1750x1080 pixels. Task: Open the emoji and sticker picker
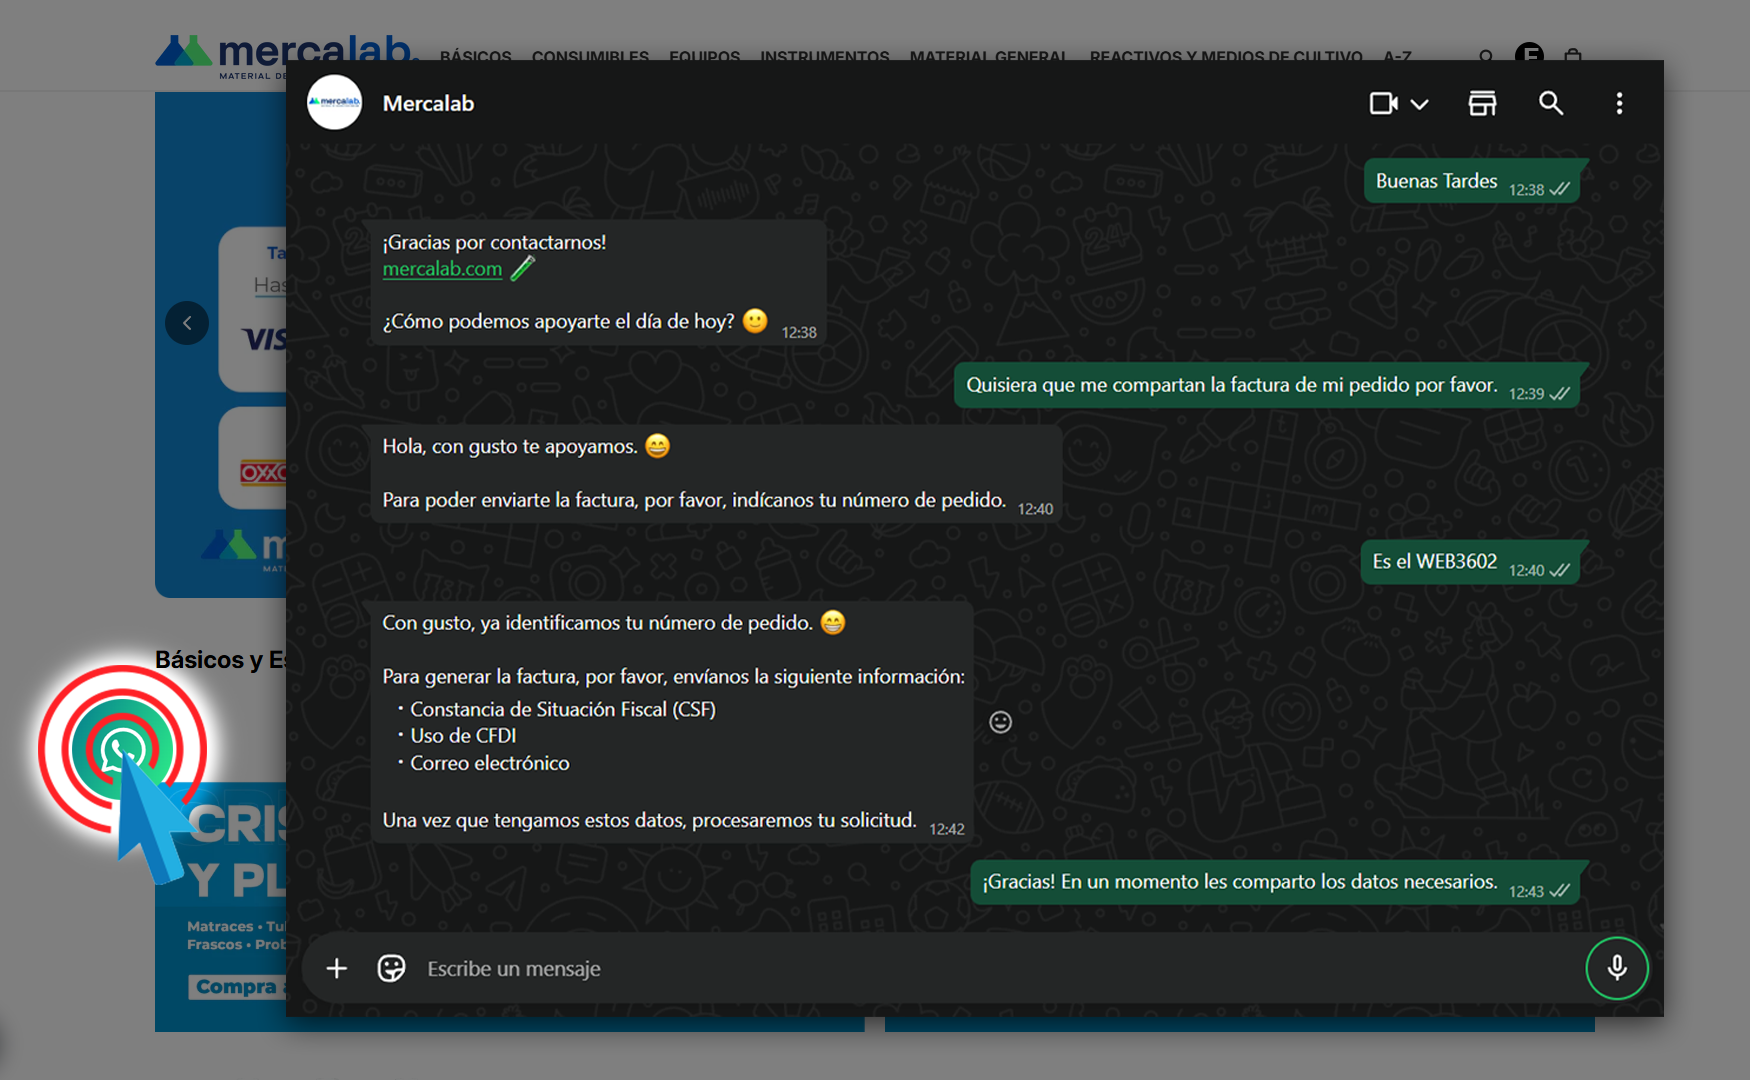391,968
